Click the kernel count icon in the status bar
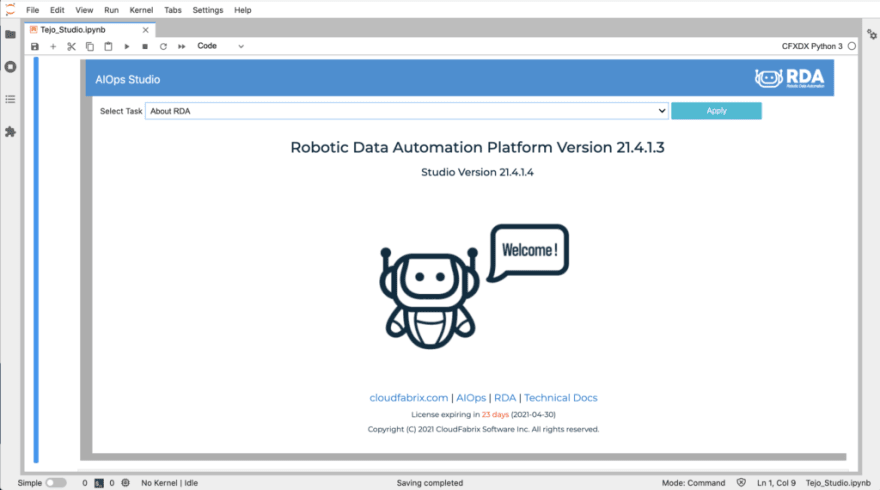880x490 pixels. (x=125, y=483)
